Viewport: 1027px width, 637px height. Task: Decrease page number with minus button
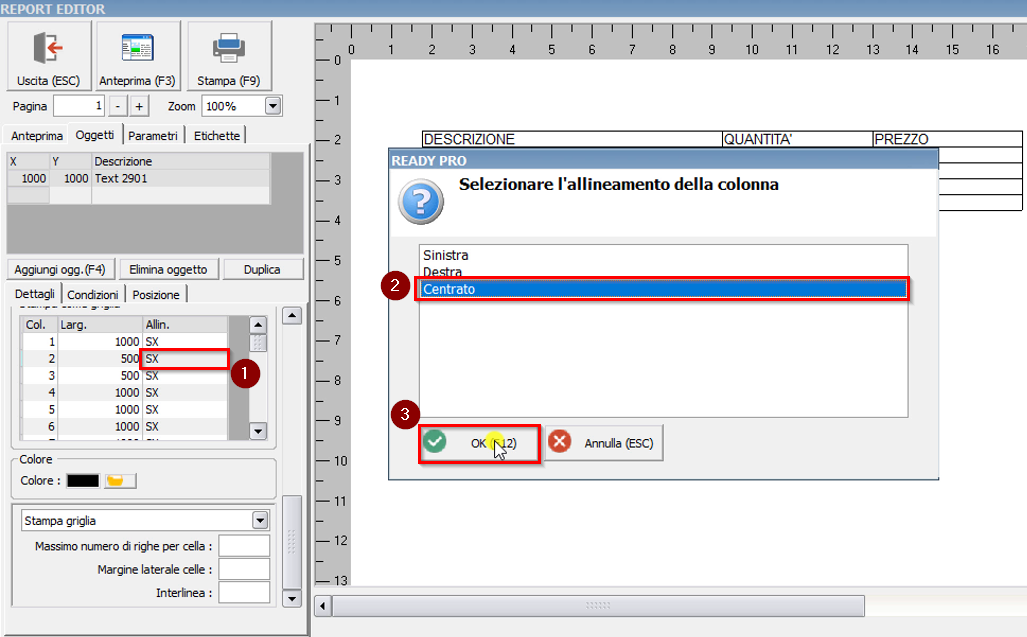pyautogui.click(x=117, y=106)
